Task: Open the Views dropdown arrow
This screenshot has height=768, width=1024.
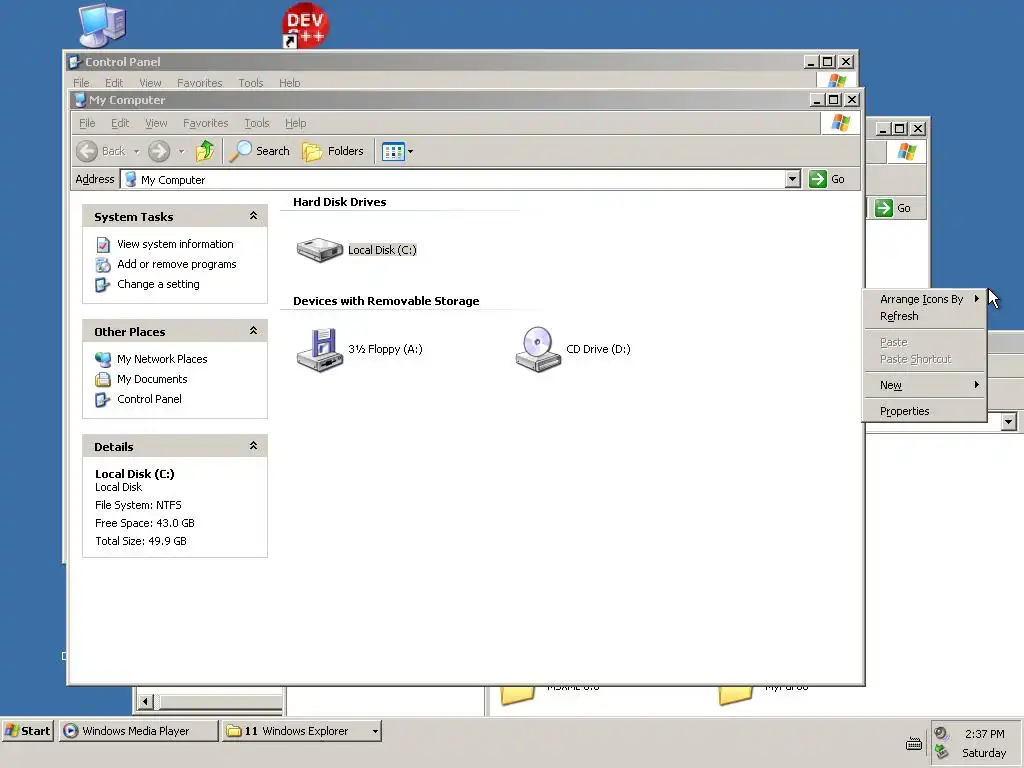Action: 411,152
